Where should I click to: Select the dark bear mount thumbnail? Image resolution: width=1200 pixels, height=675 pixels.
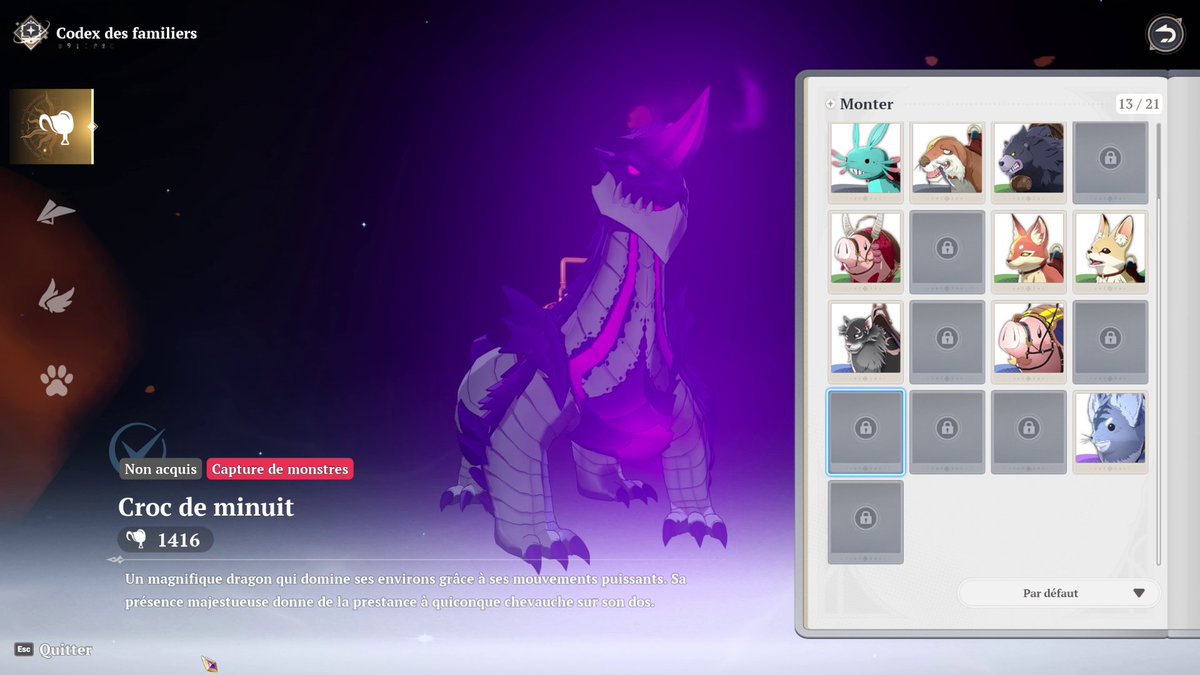click(x=1029, y=162)
